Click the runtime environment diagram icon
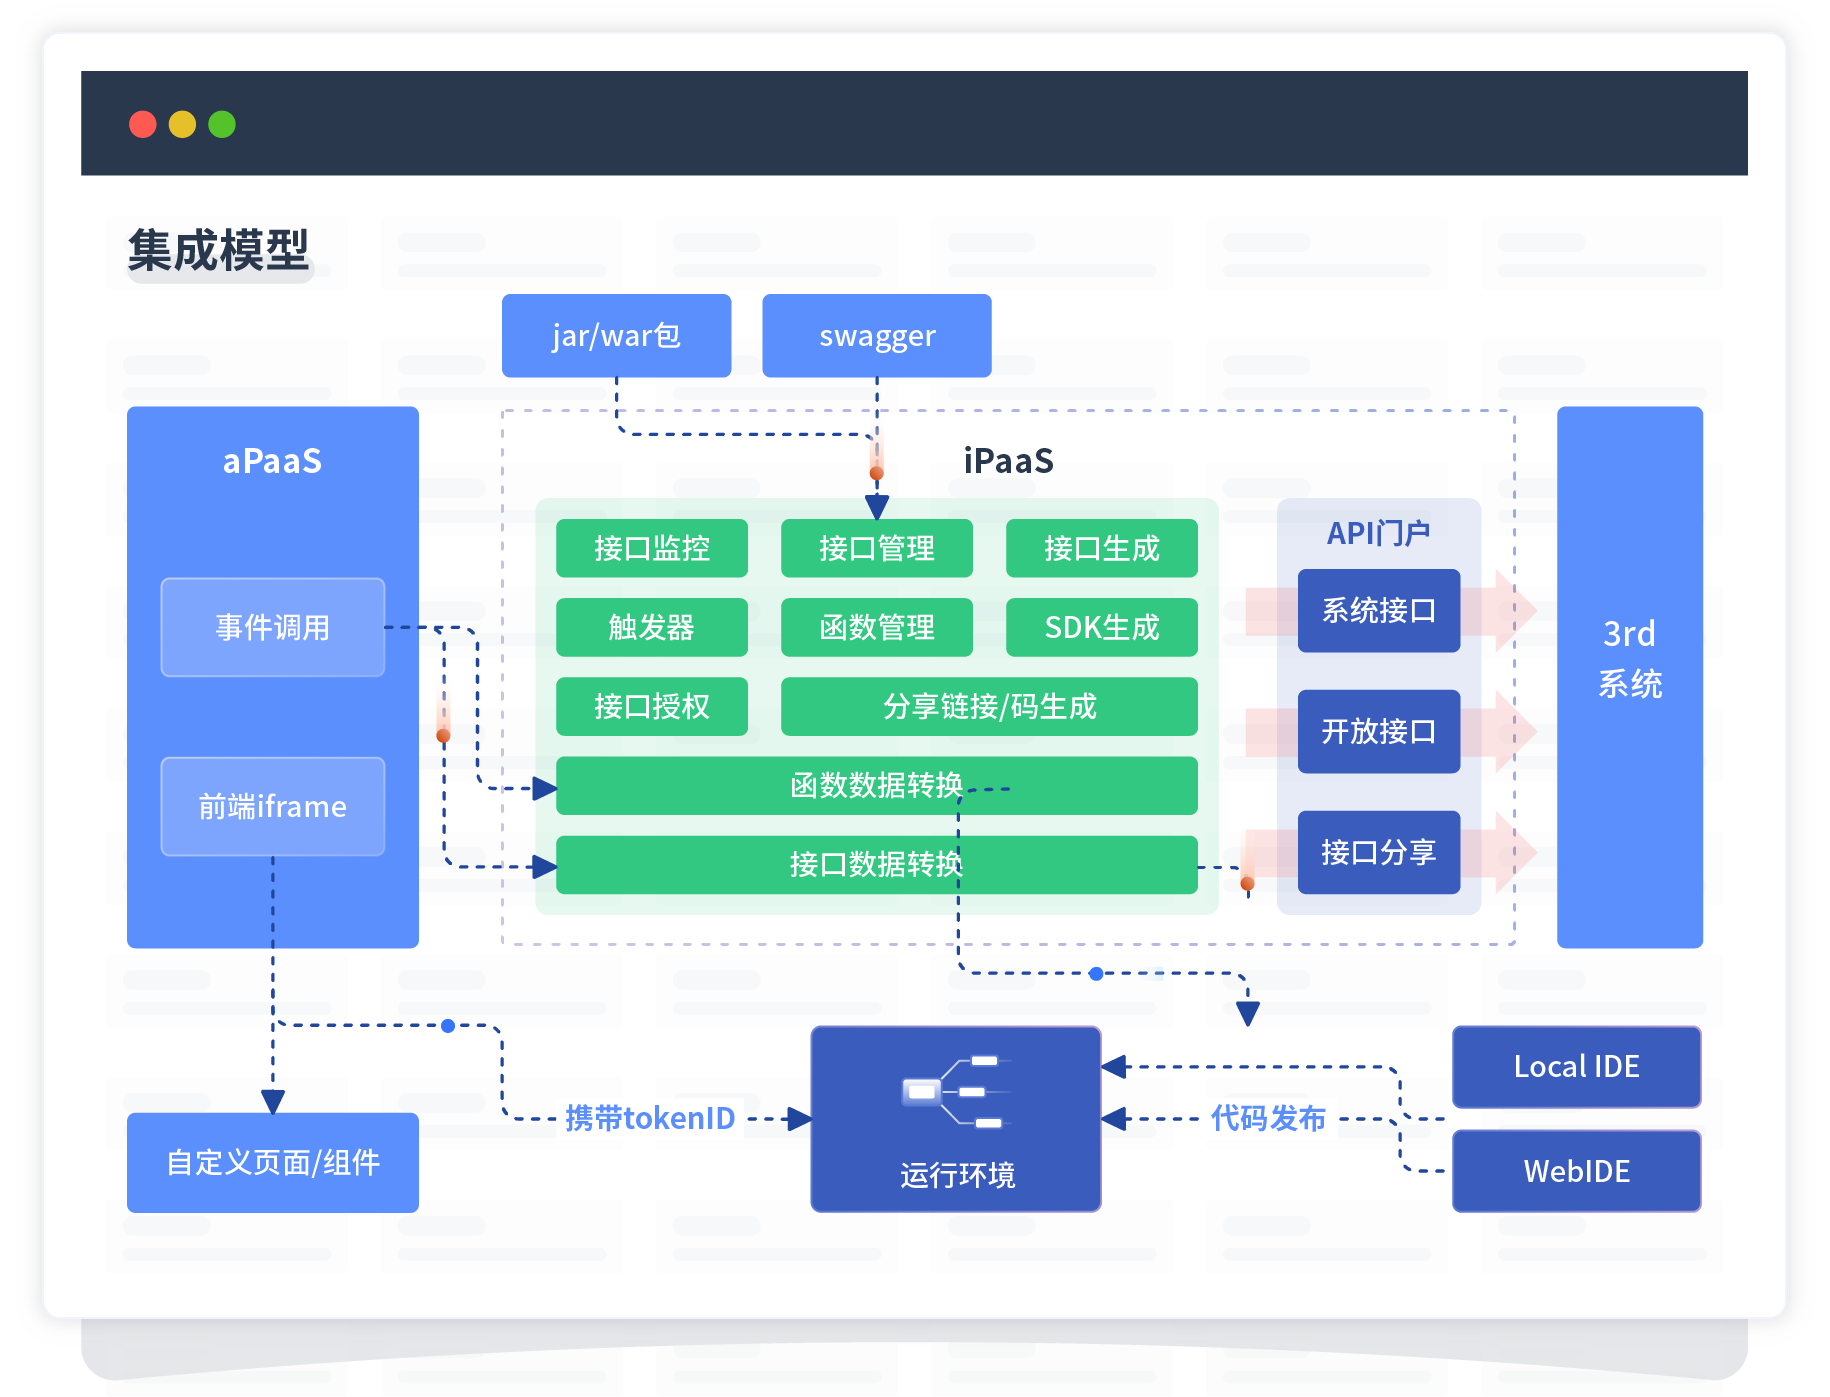Viewport: 1830px width, 1397px height. point(955,1092)
